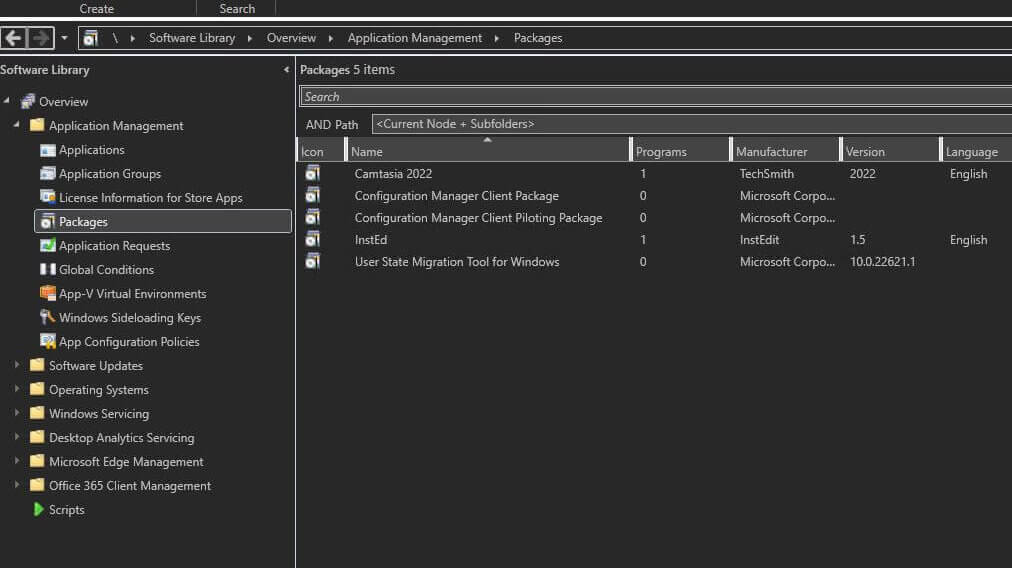The width and height of the screenshot is (1012, 568).
Task: Sort by the Manufacturer column header
Action: point(785,152)
